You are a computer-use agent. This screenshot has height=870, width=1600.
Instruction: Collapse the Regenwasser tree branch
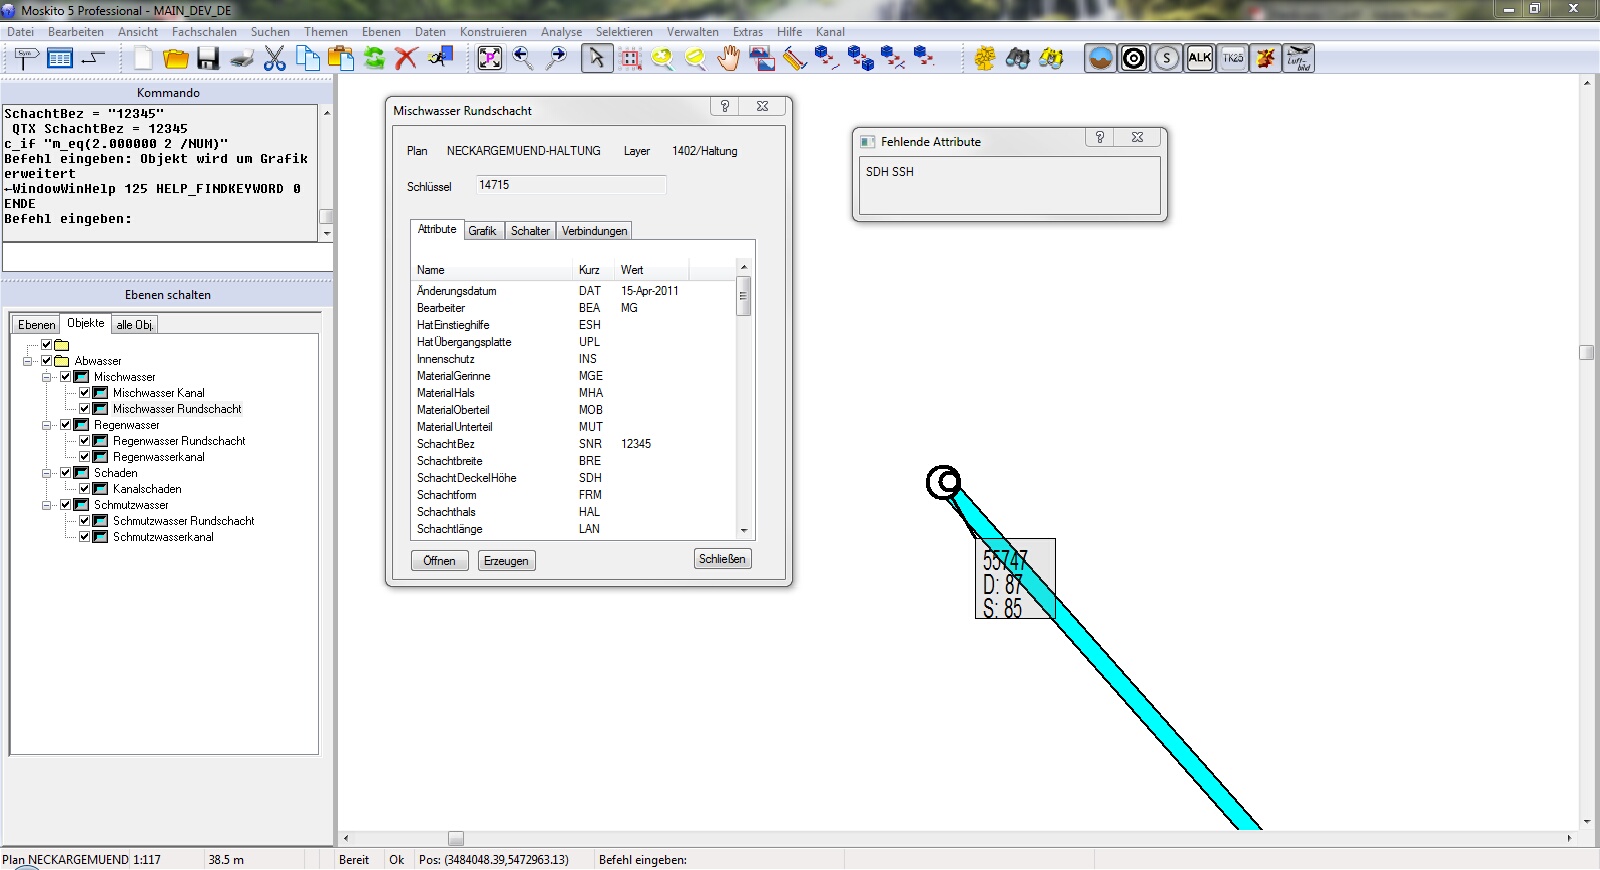pyautogui.click(x=47, y=425)
